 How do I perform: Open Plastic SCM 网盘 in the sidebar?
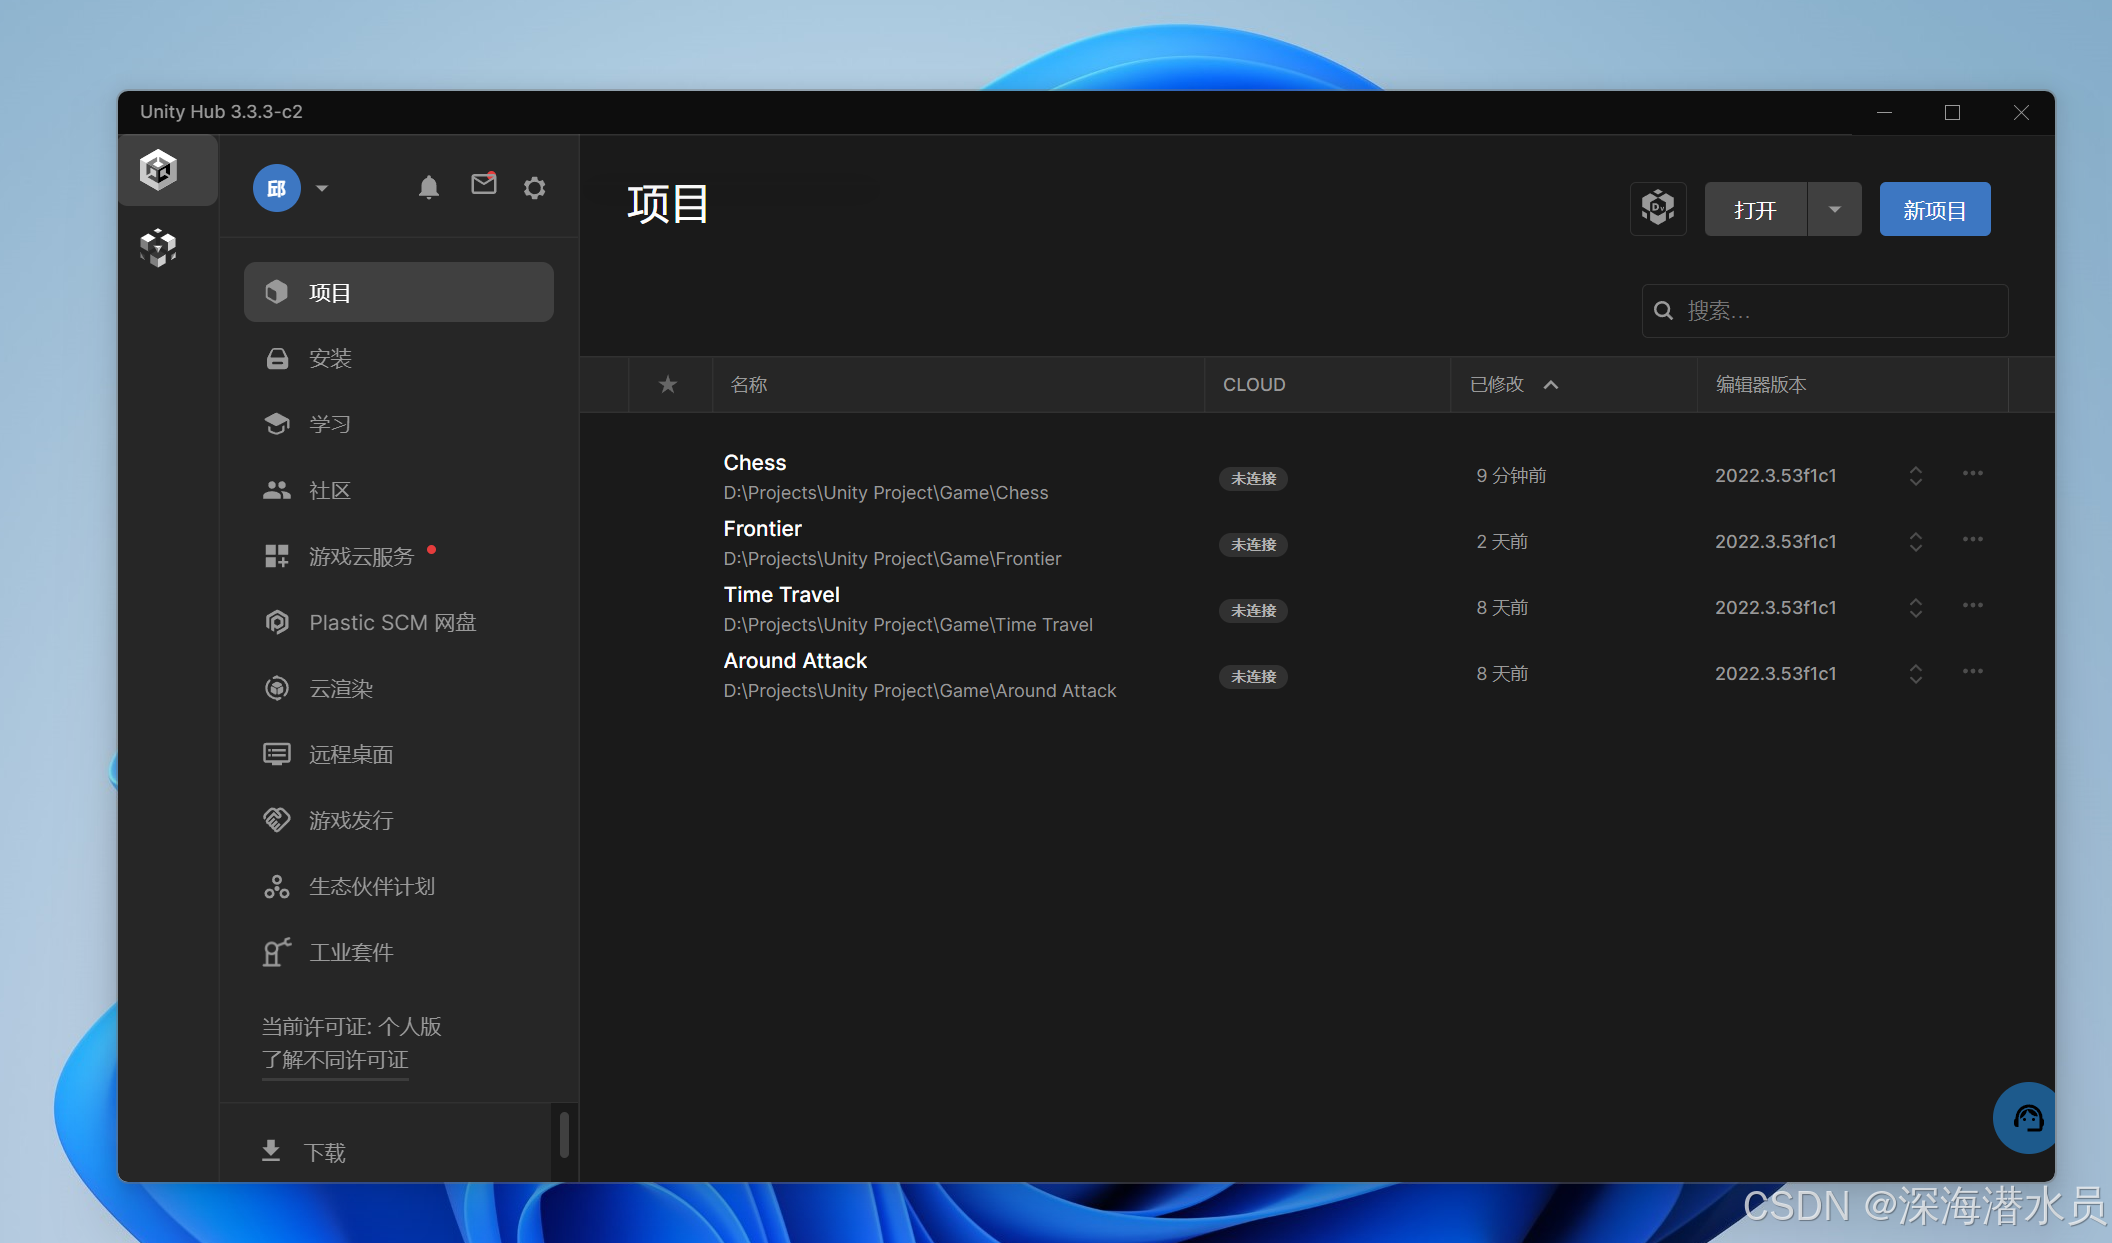point(392,622)
